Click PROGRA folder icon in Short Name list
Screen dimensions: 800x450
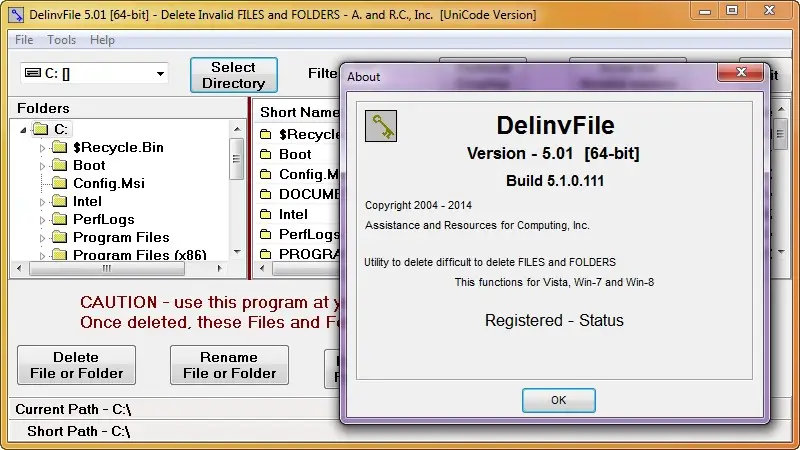pos(265,254)
